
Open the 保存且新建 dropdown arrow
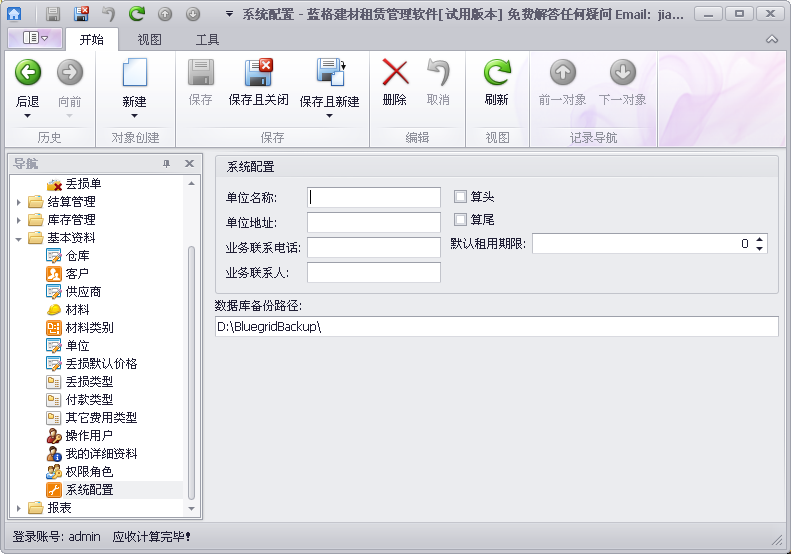(330, 116)
